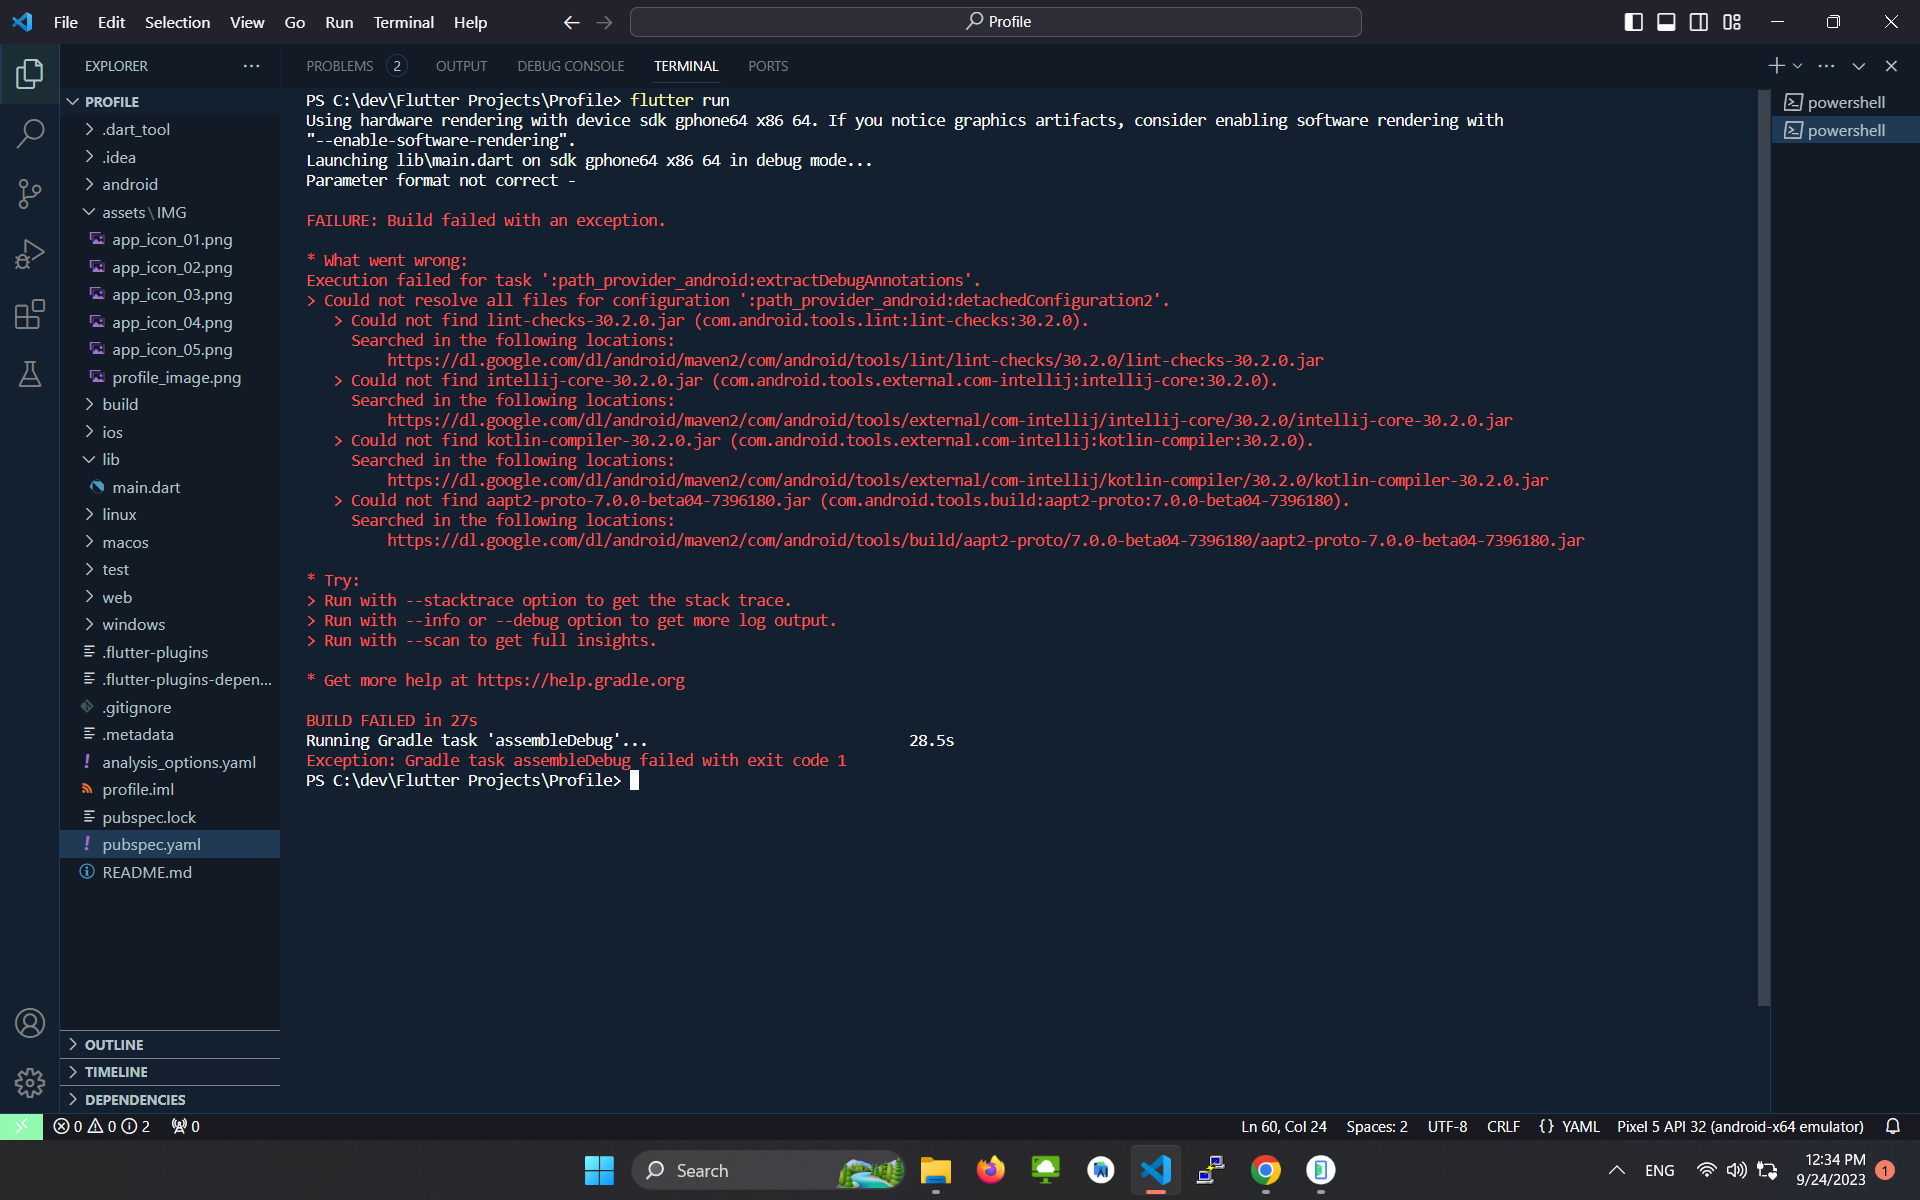Expand the OUTLINE section
The image size is (1920, 1200).
pos(170,1044)
